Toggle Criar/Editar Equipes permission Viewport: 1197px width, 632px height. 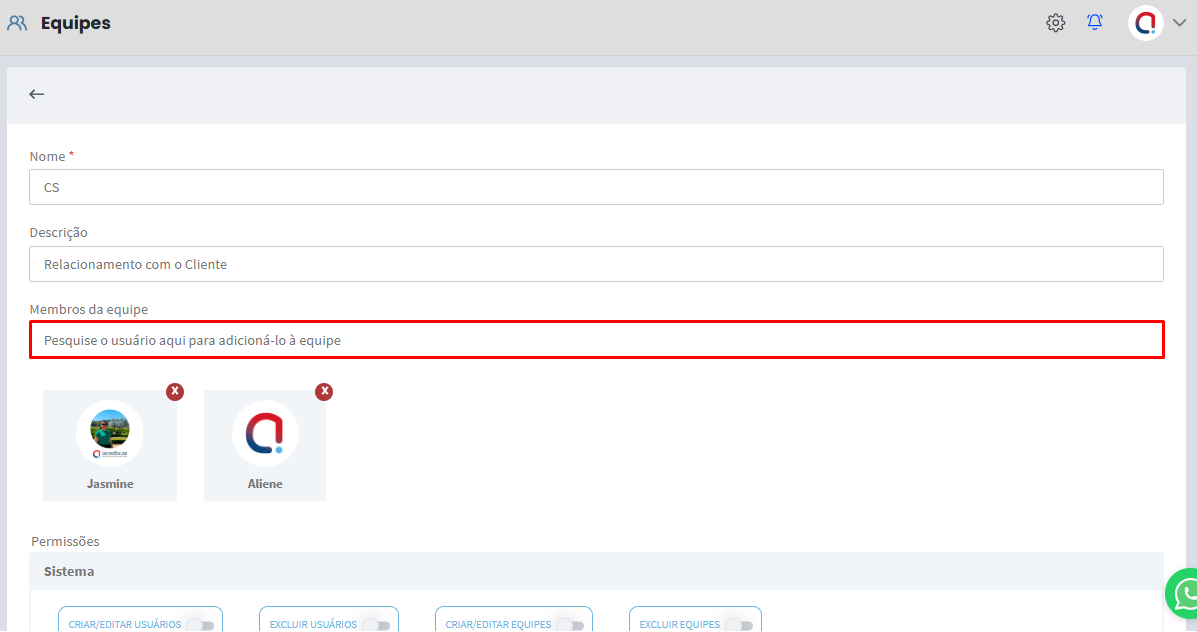click(x=570, y=625)
